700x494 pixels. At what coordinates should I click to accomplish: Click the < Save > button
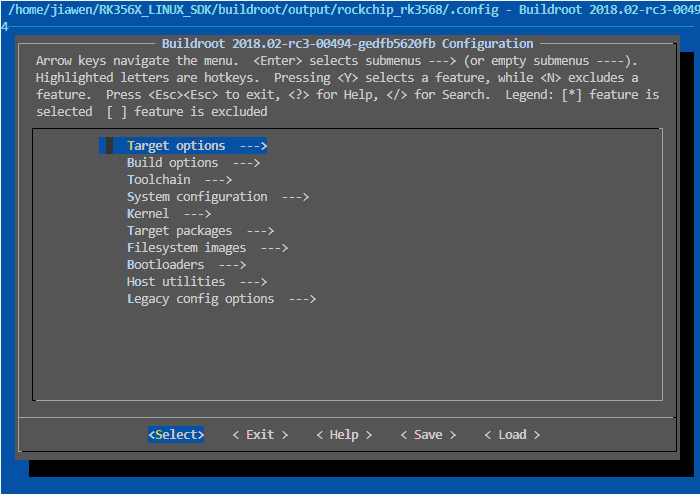pyautogui.click(x=428, y=434)
